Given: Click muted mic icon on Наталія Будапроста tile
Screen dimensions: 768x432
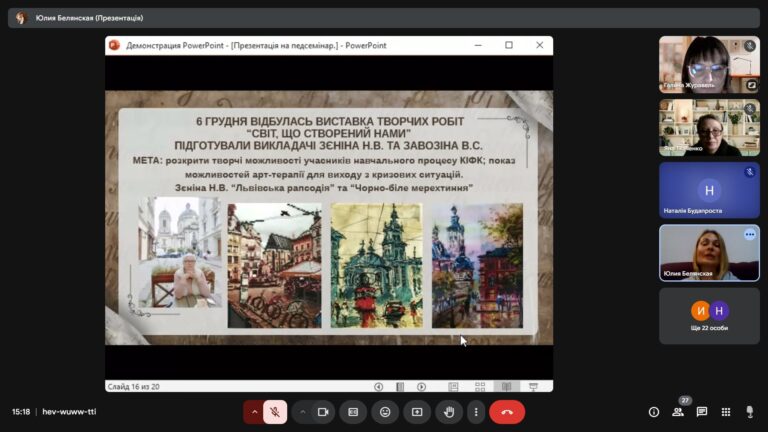Looking at the screenshot, I should point(749,172).
